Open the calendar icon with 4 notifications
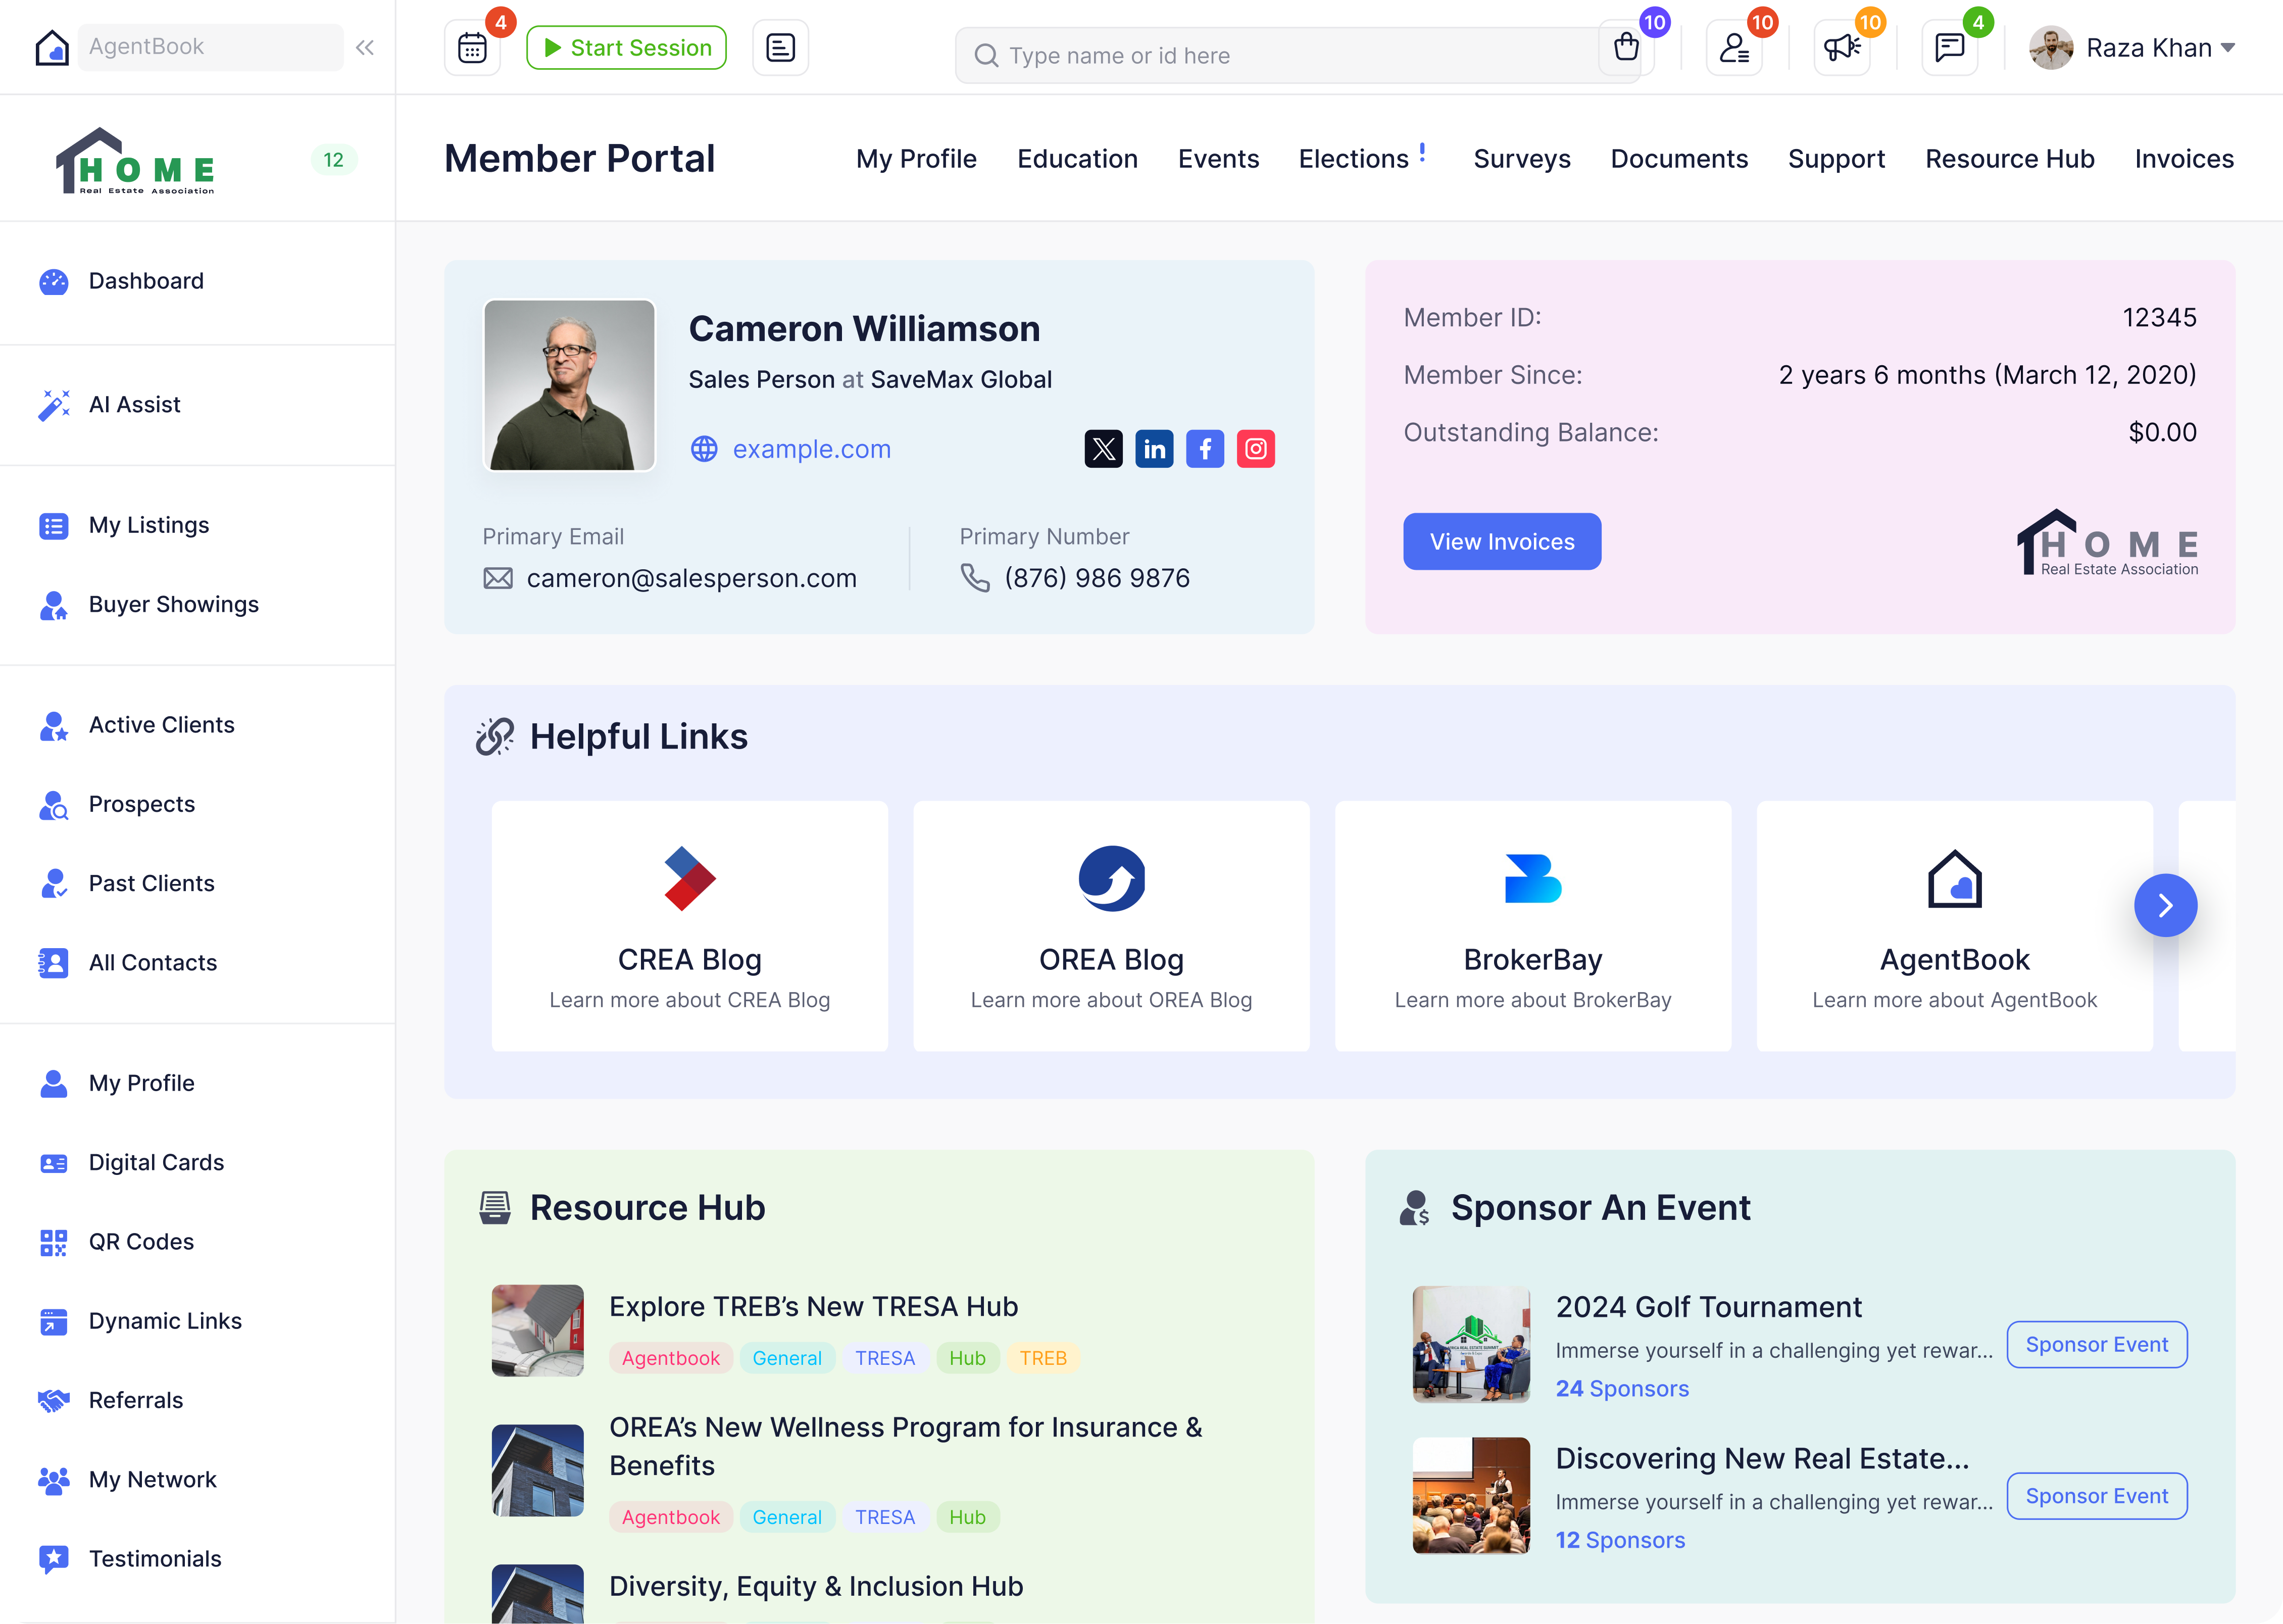2283x1624 pixels. (x=471, y=47)
